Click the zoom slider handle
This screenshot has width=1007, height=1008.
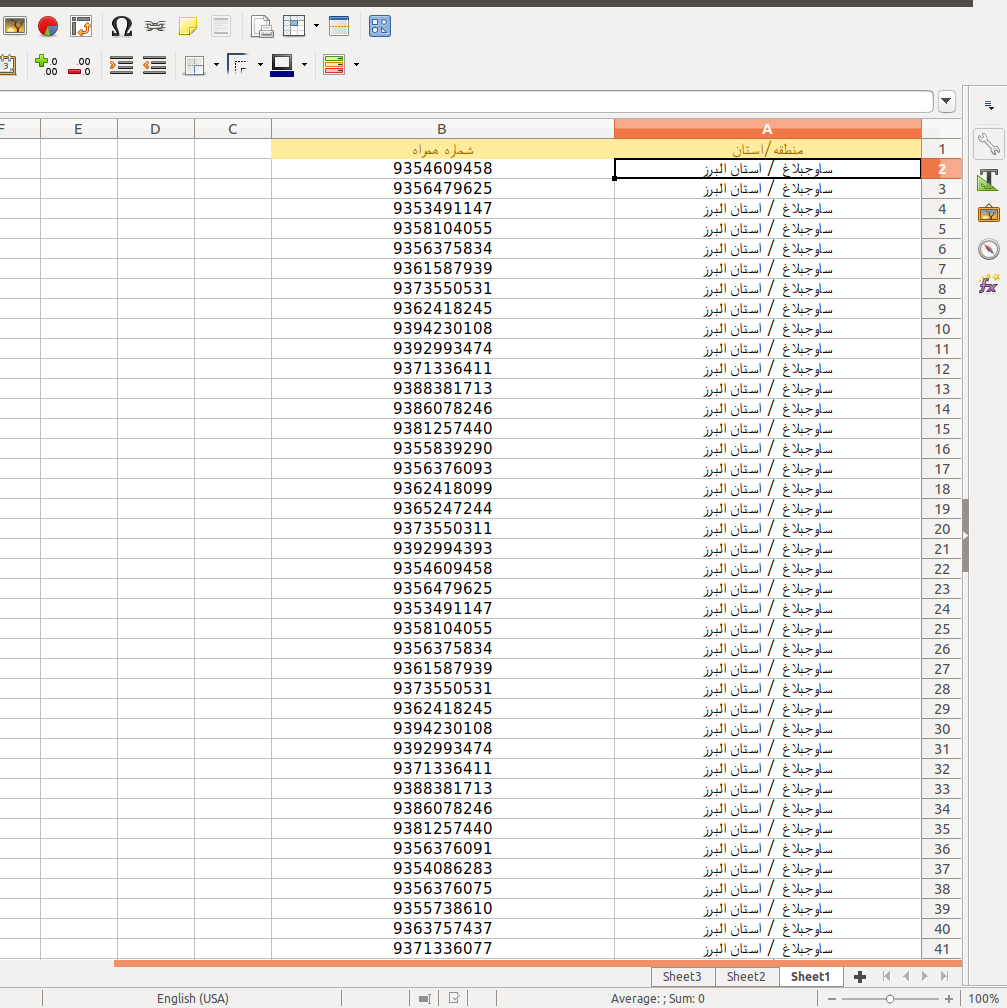point(889,998)
